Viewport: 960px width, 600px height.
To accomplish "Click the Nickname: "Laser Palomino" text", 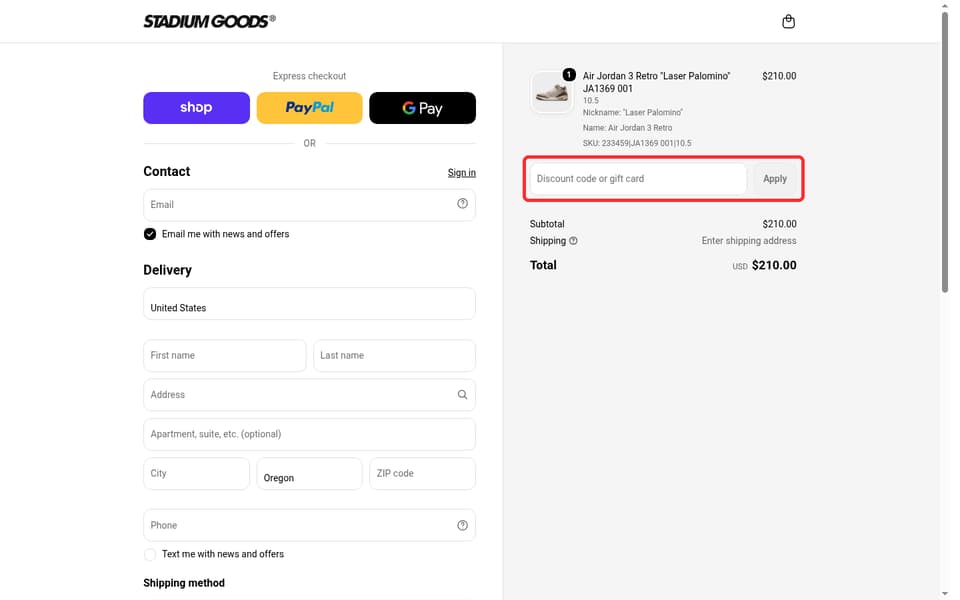I will tap(632, 113).
